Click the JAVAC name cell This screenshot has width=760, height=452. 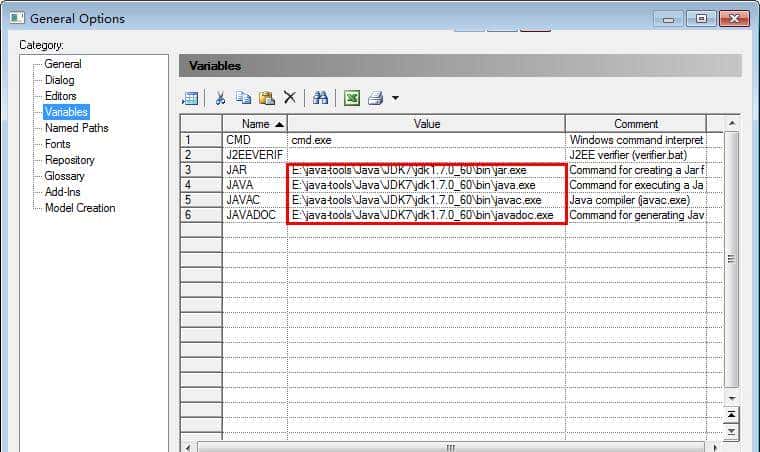point(255,200)
